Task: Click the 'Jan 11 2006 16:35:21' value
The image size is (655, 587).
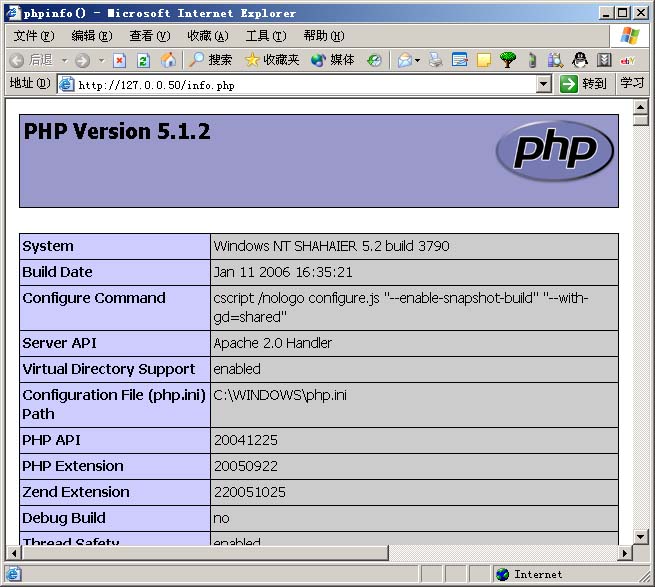Action: tap(283, 272)
